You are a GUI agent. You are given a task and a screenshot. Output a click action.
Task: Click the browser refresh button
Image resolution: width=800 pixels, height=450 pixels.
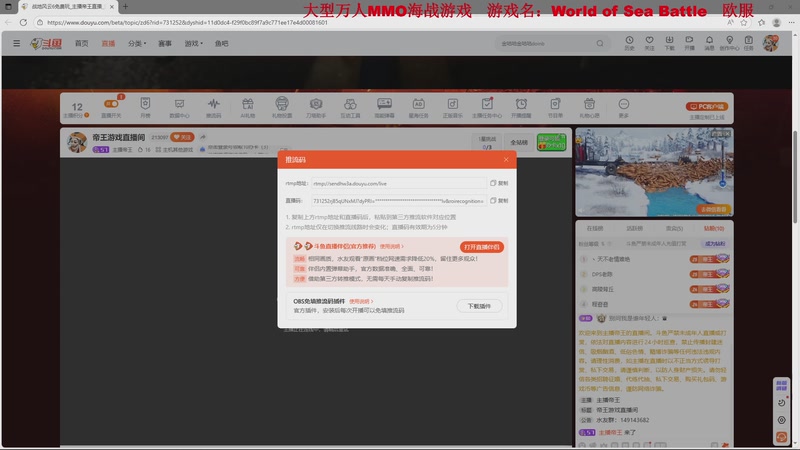(x=23, y=22)
